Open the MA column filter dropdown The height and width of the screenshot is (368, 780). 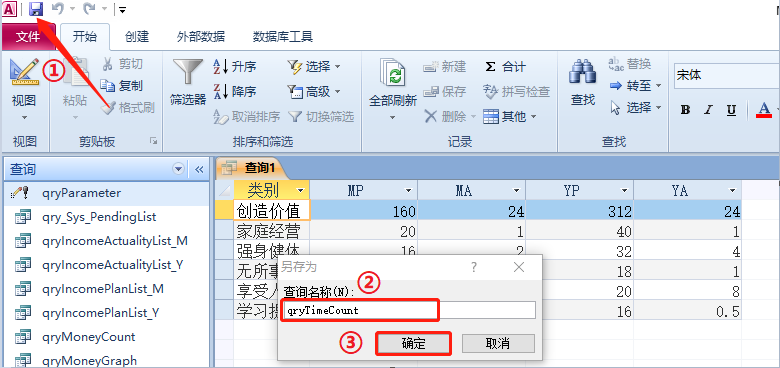click(516, 190)
